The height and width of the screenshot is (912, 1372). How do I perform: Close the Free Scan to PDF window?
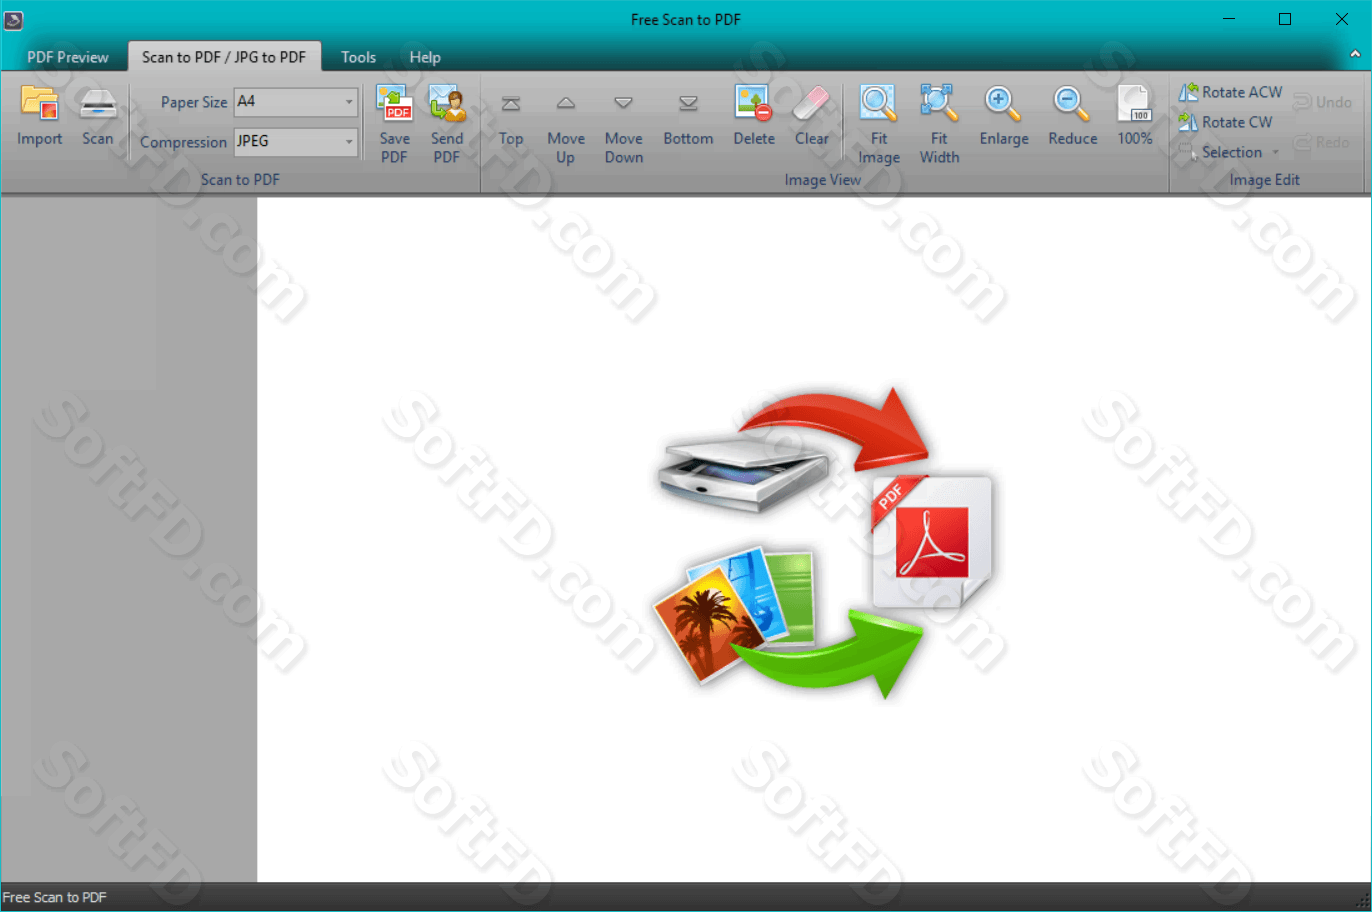pyautogui.click(x=1342, y=19)
